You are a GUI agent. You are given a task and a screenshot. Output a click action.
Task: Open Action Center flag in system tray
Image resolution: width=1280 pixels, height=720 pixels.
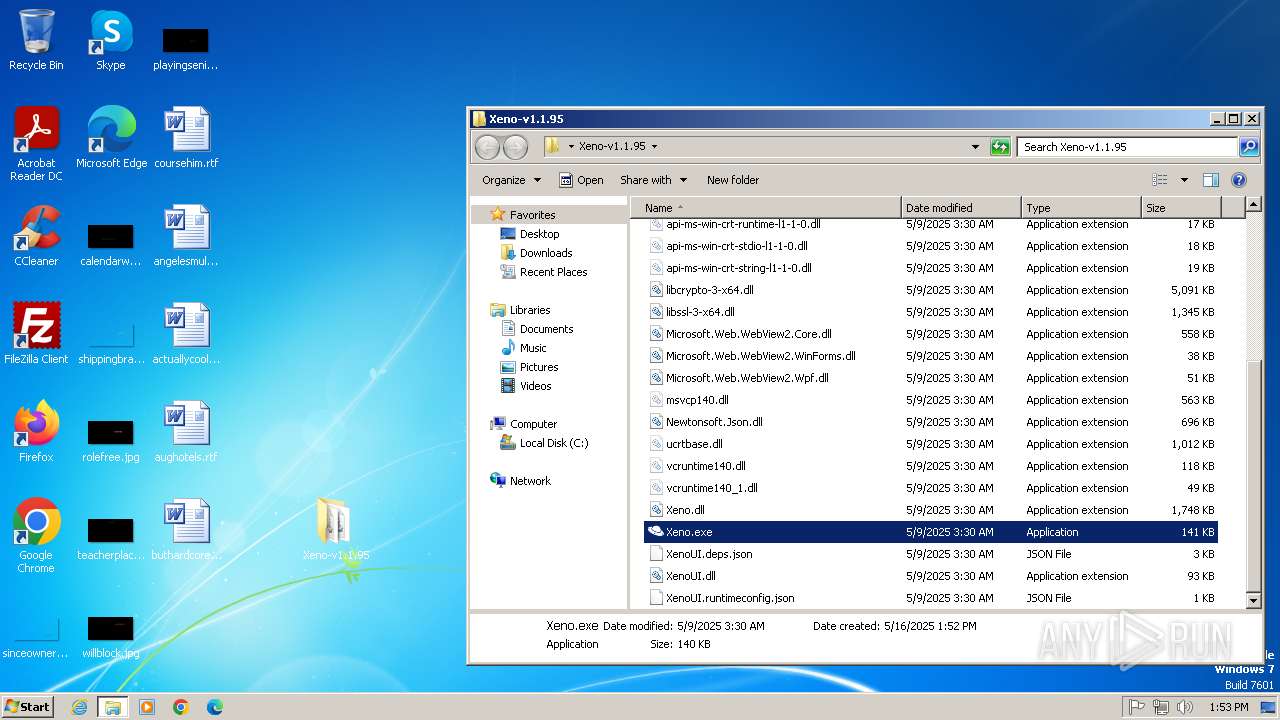[1137, 707]
